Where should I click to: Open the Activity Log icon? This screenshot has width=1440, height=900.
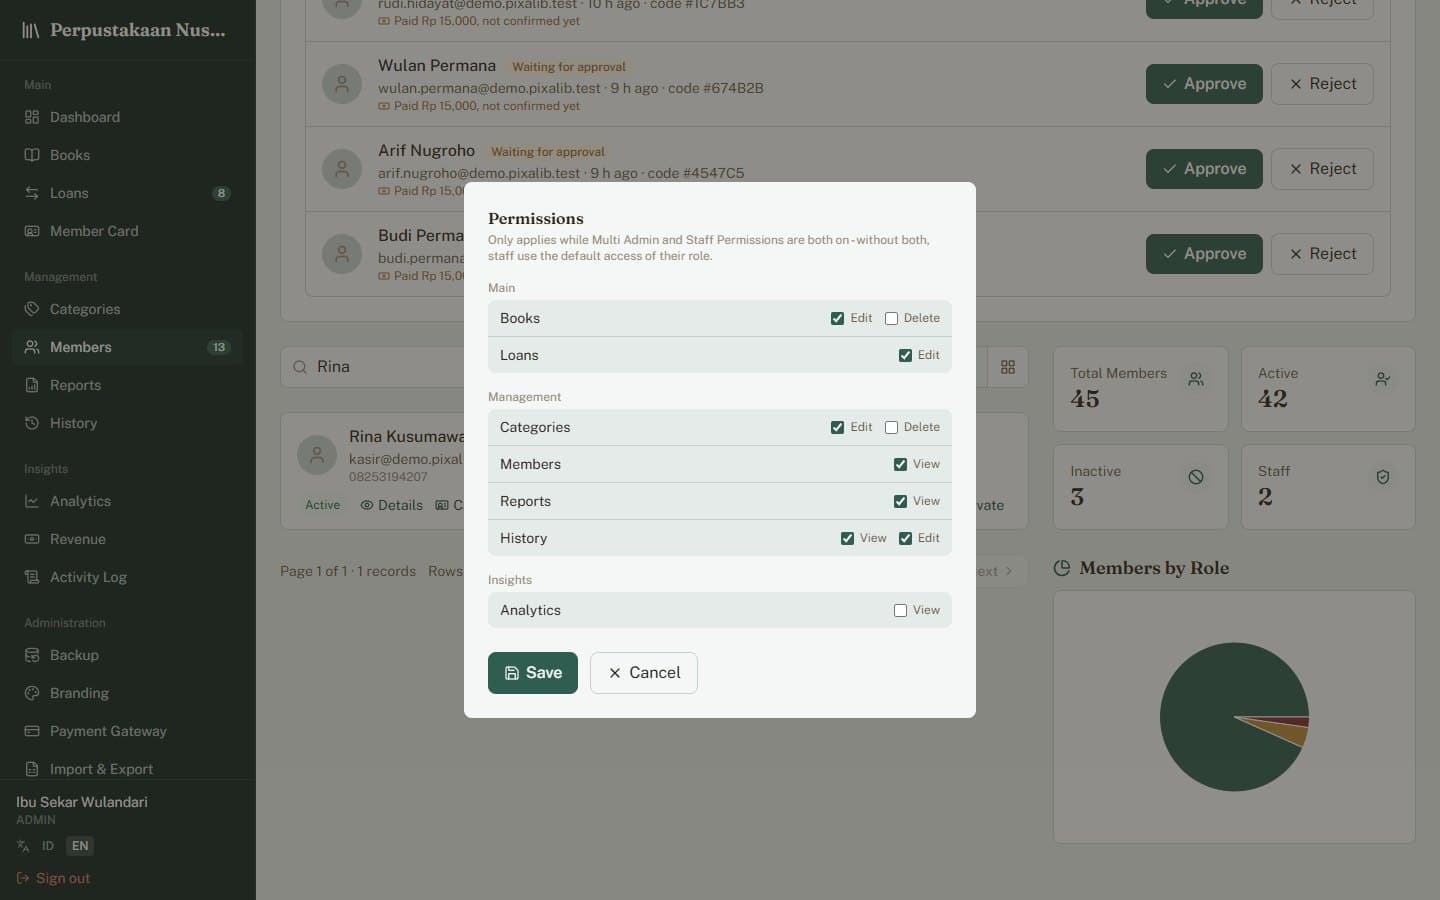[32, 577]
